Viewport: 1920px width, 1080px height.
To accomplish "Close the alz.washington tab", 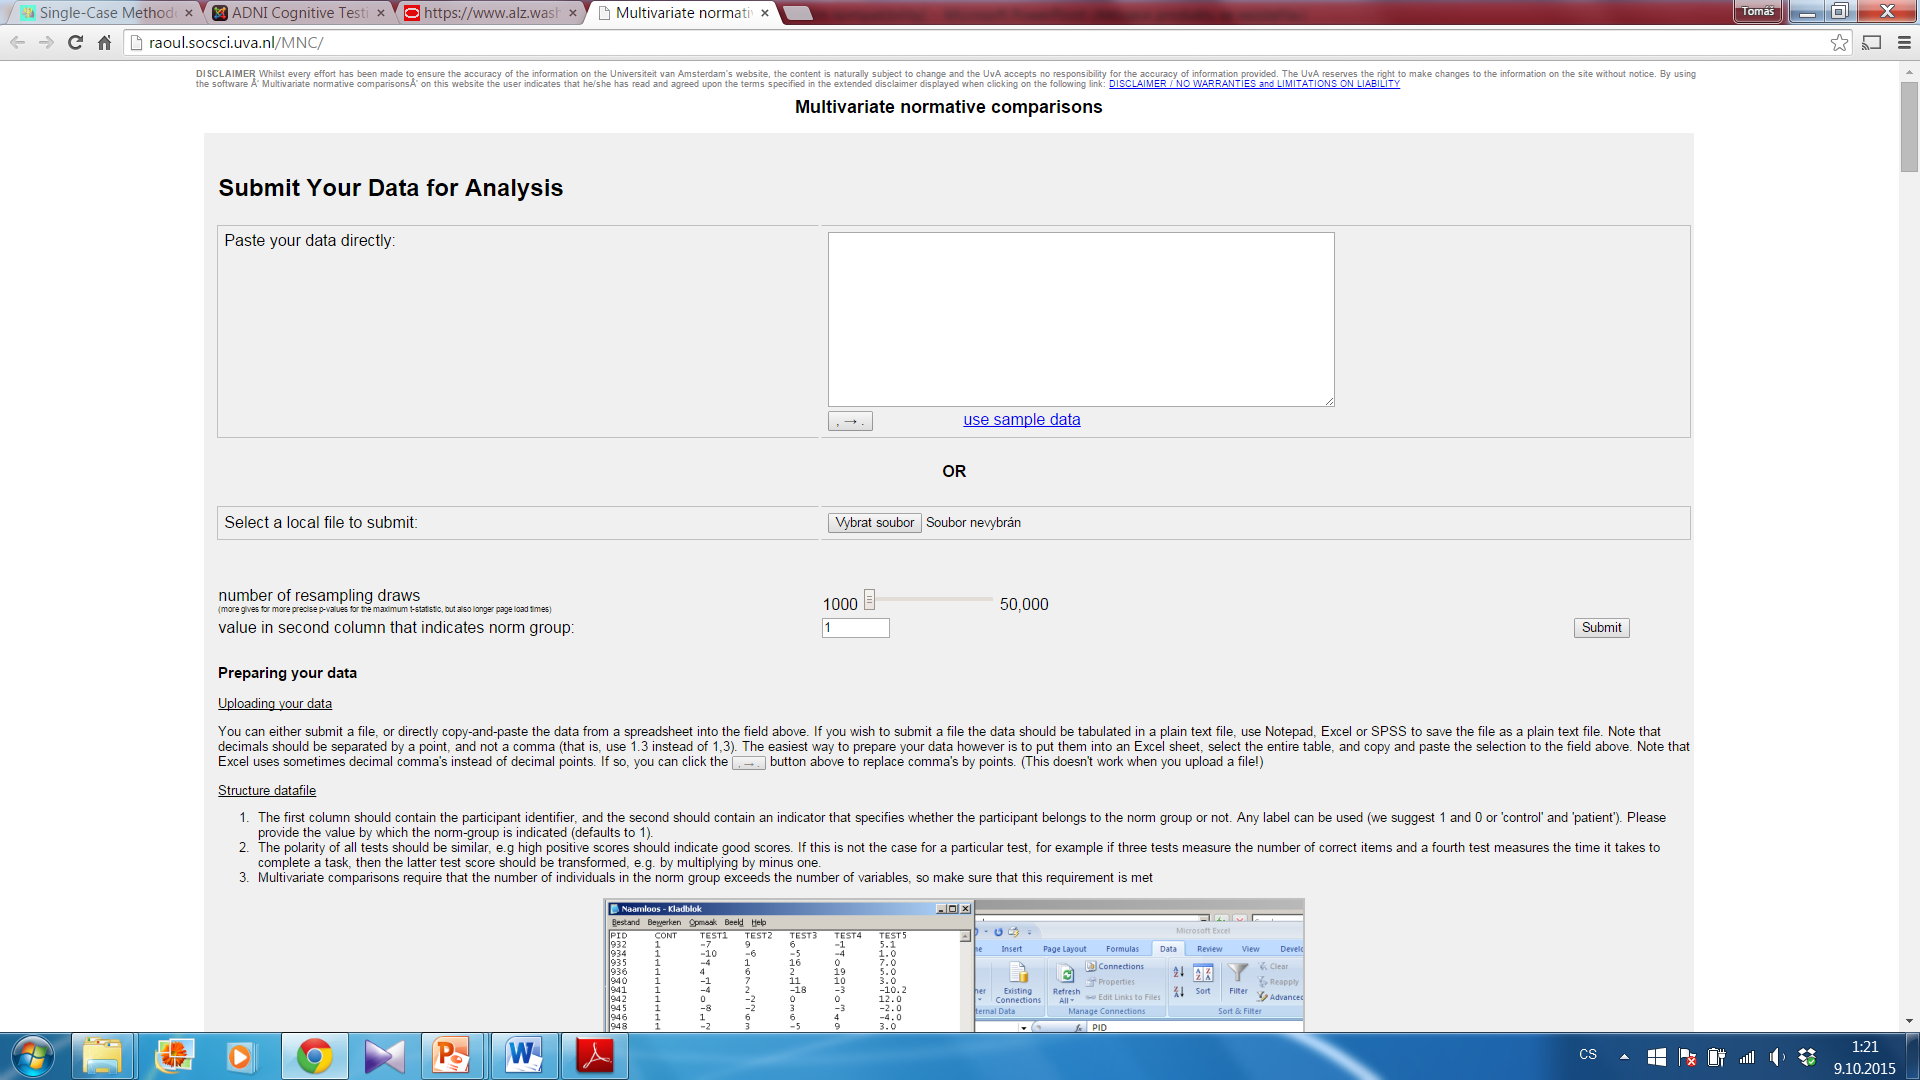I will click(x=573, y=13).
